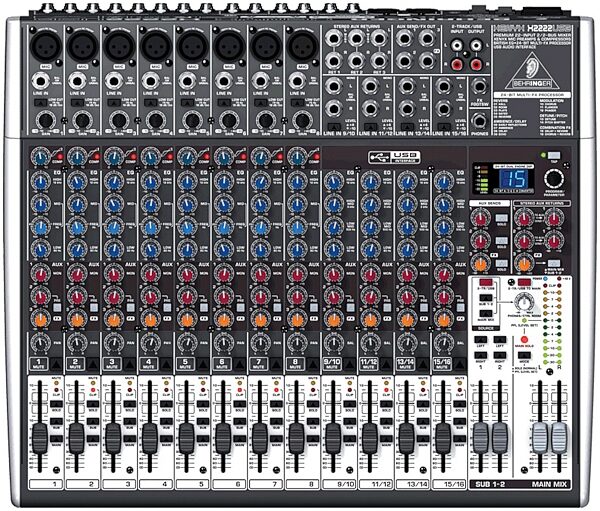Click the channel 1 PAN knob
The image size is (600, 511).
[40, 342]
